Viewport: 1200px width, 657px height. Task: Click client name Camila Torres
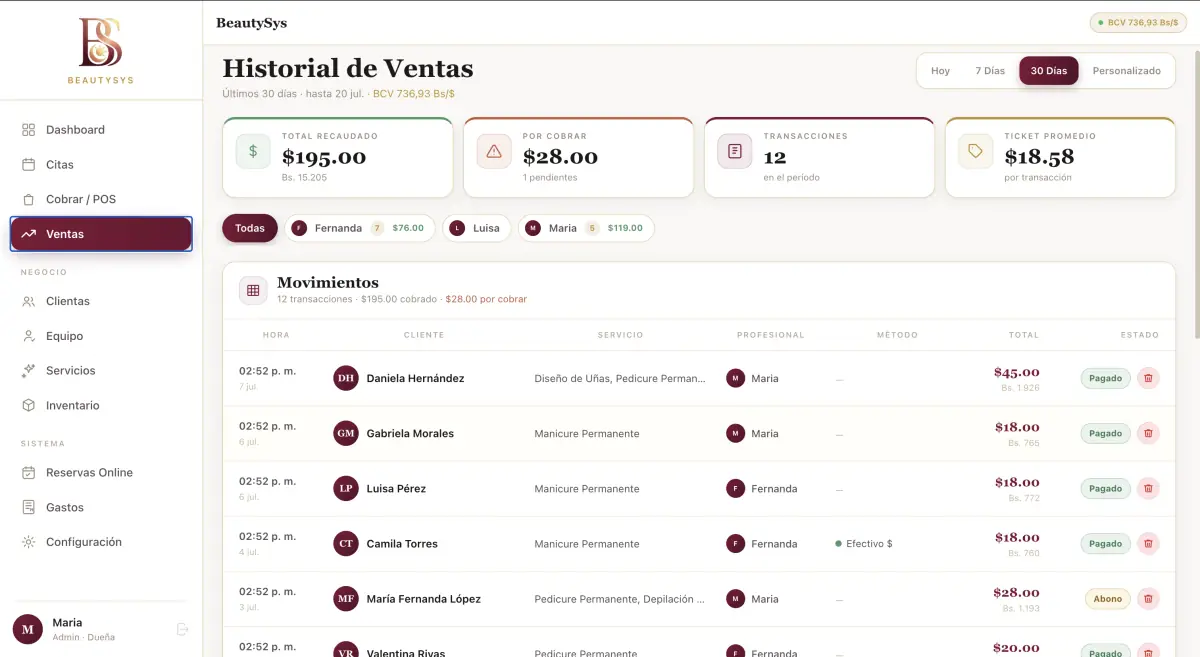[x=402, y=544]
